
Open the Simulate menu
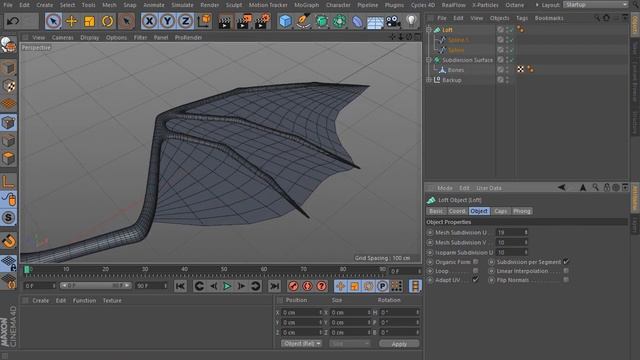182,5
